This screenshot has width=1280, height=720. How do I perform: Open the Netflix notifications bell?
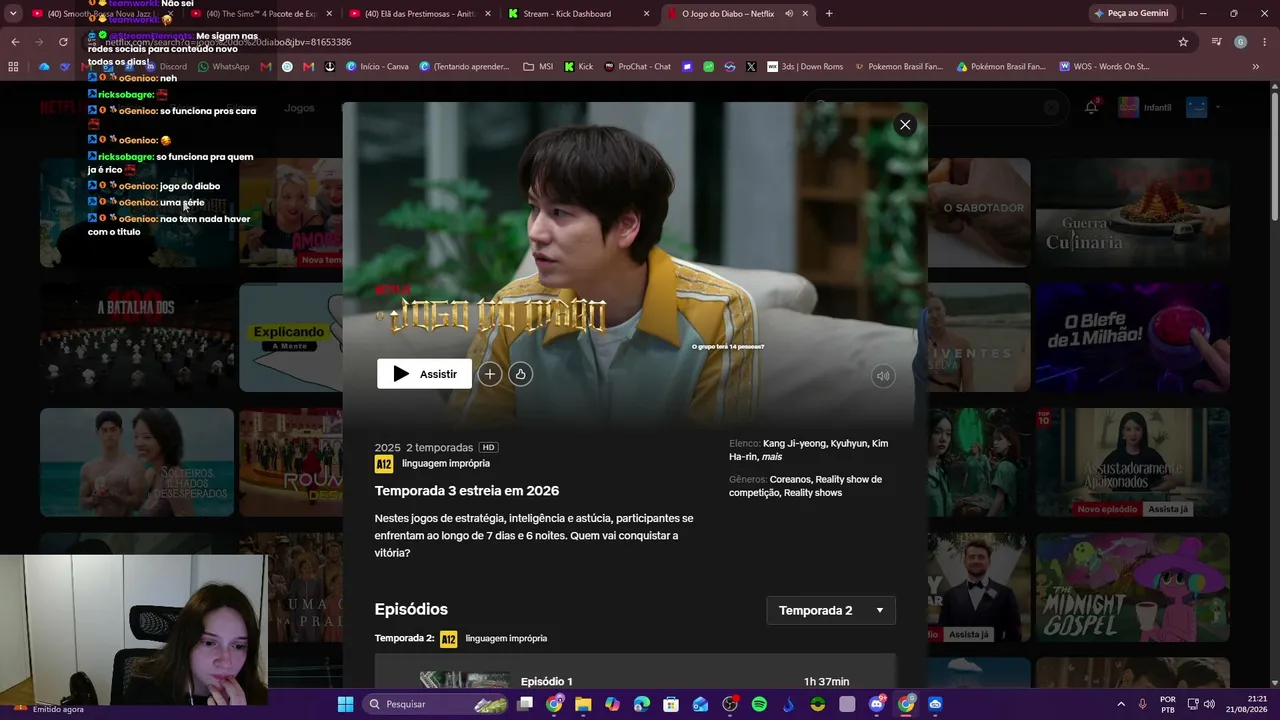point(1091,107)
